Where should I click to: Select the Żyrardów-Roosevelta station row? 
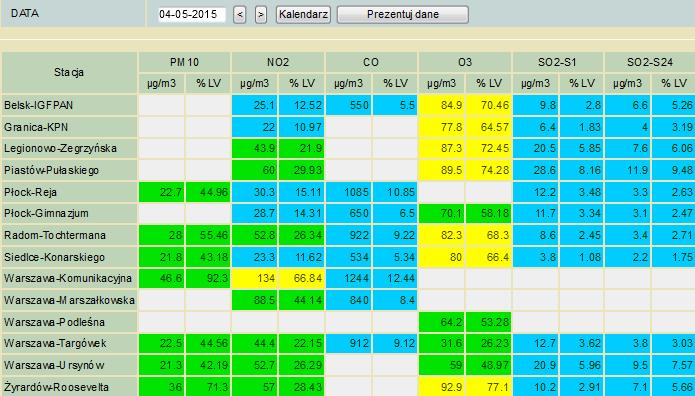point(348,387)
